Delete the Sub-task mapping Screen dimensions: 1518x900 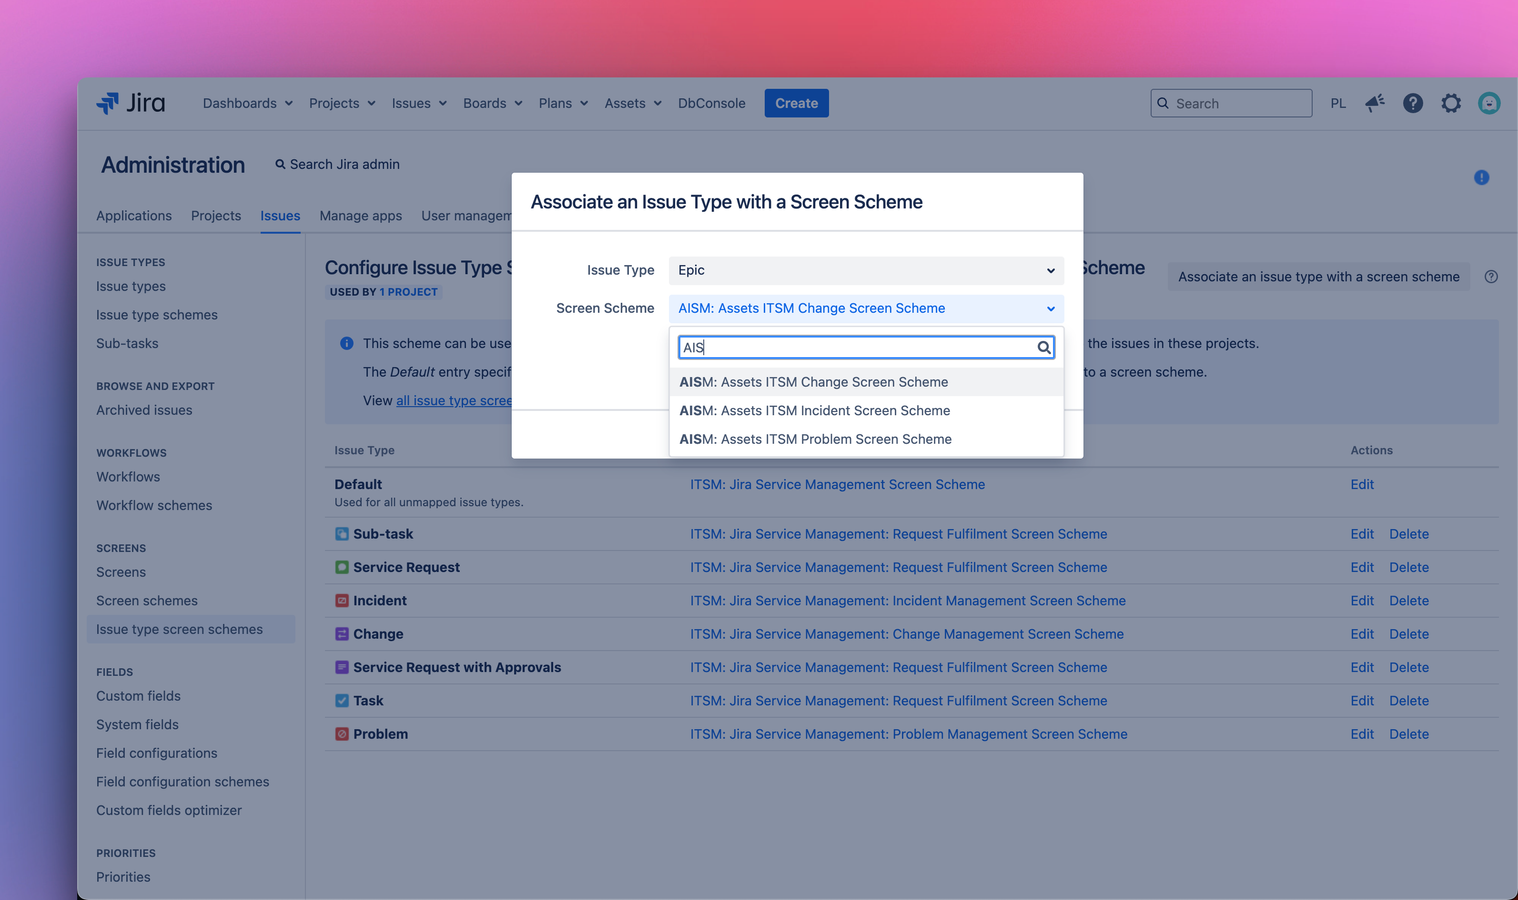click(1409, 534)
